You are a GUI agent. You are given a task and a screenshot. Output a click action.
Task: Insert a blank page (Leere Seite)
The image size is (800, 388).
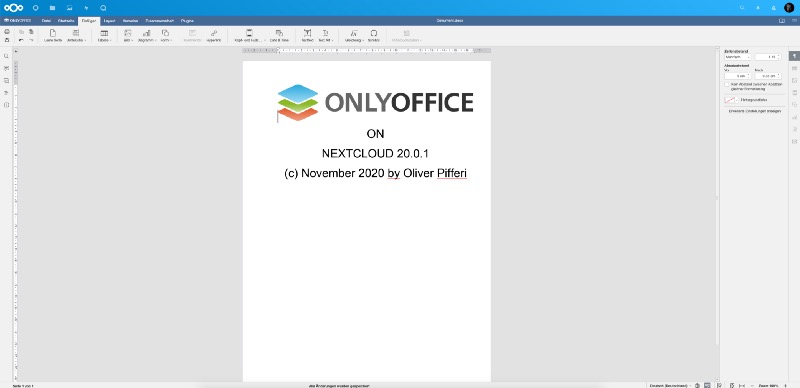[x=53, y=35]
